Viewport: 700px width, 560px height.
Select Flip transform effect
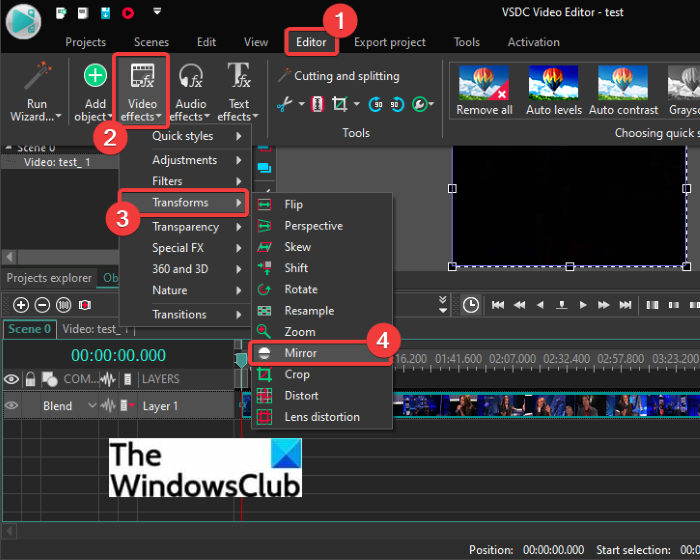(322, 205)
